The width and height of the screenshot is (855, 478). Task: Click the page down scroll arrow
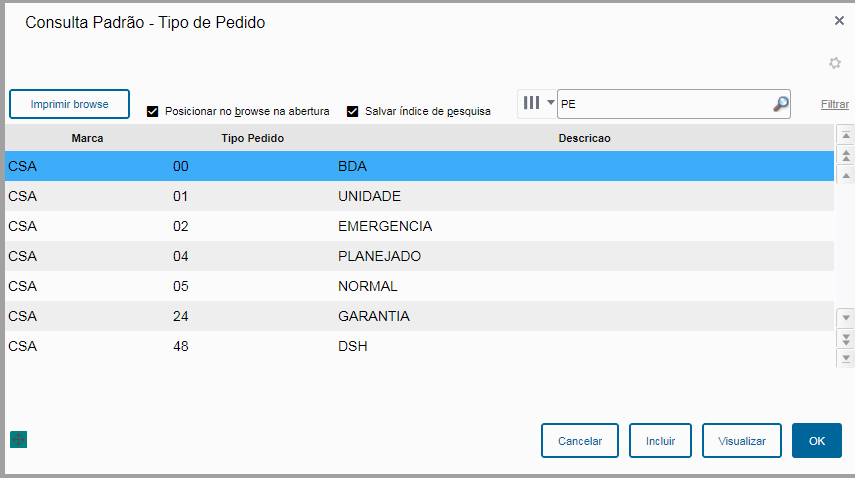pyautogui.click(x=846, y=338)
